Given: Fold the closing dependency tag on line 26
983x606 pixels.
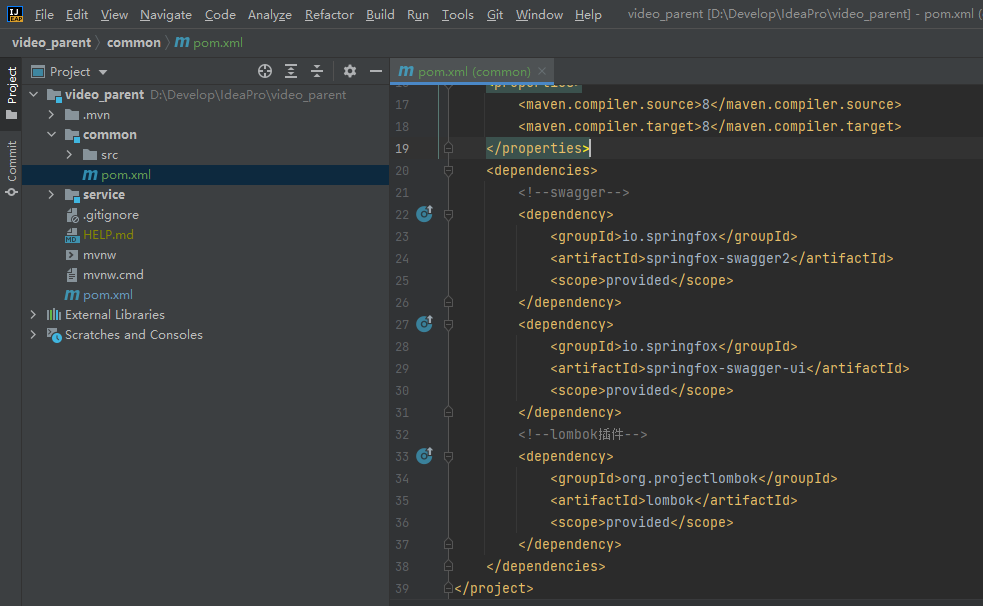Looking at the screenshot, I should (x=448, y=303).
